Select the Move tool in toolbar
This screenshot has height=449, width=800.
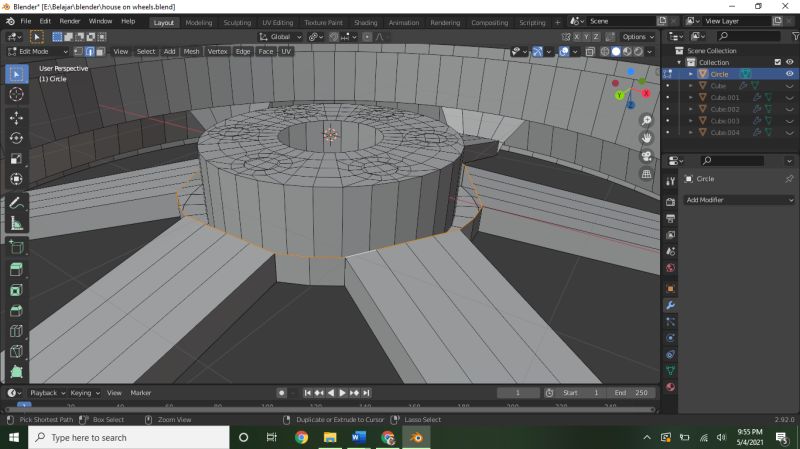16,118
